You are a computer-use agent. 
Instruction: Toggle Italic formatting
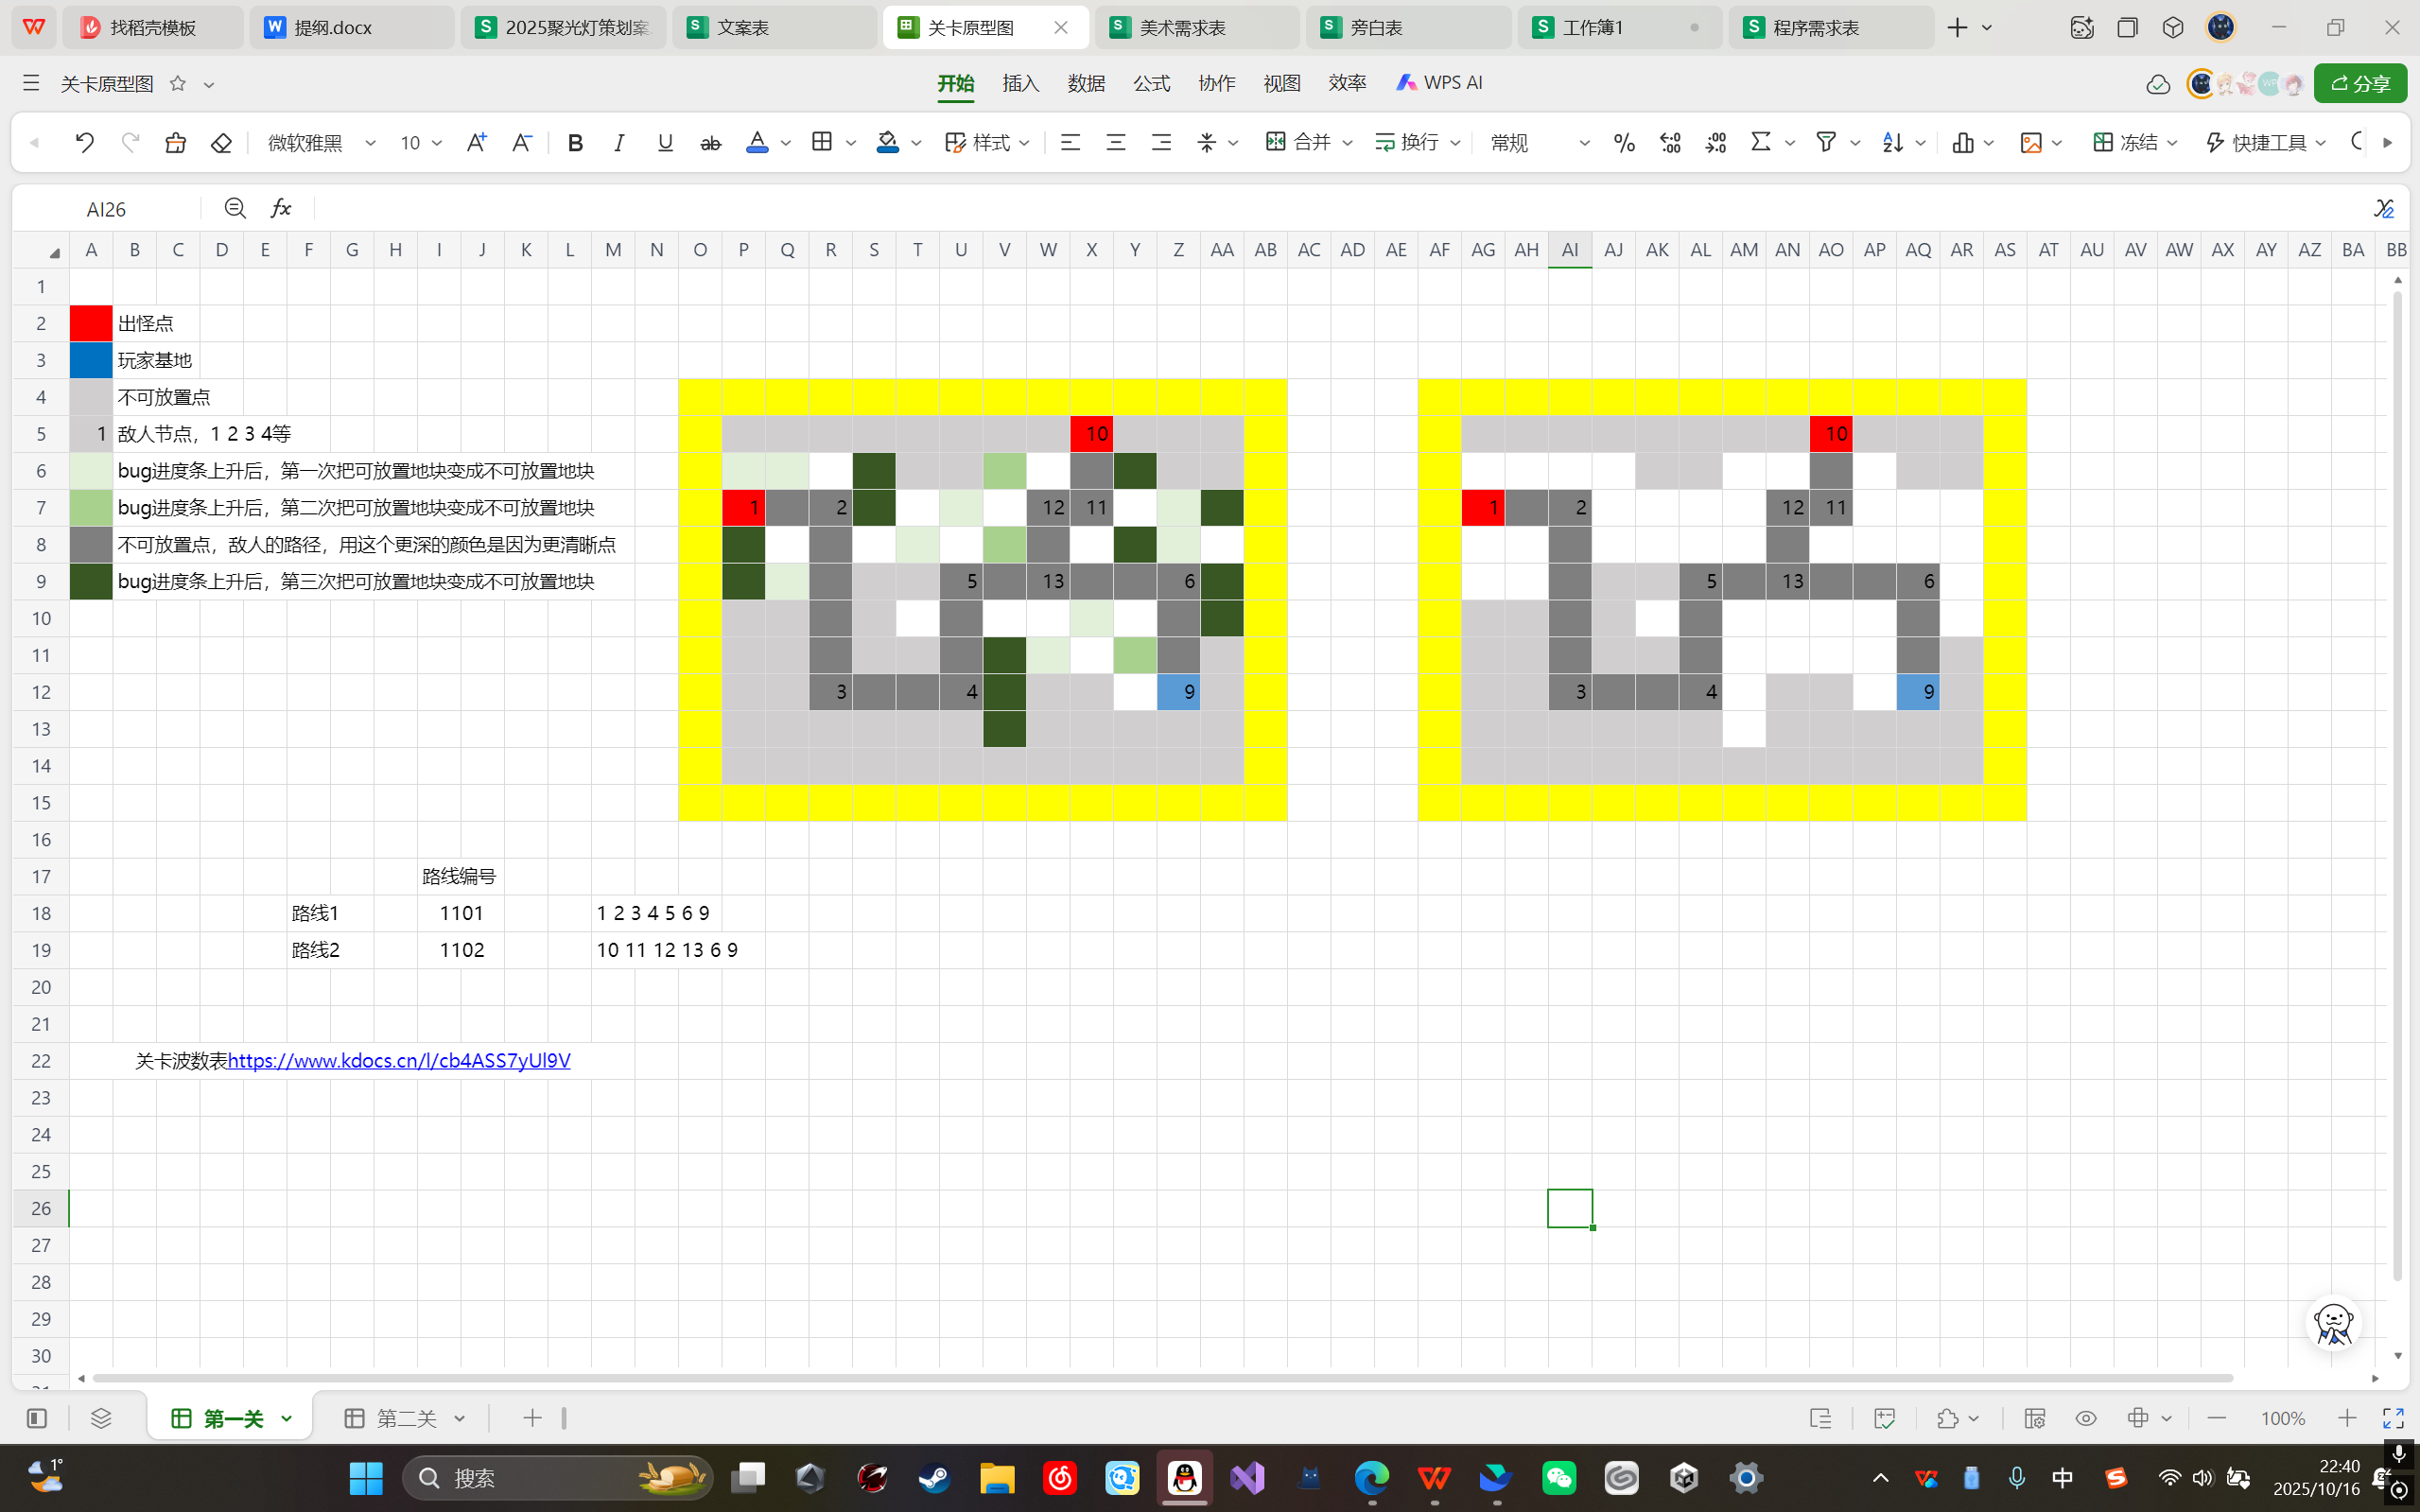coord(619,143)
